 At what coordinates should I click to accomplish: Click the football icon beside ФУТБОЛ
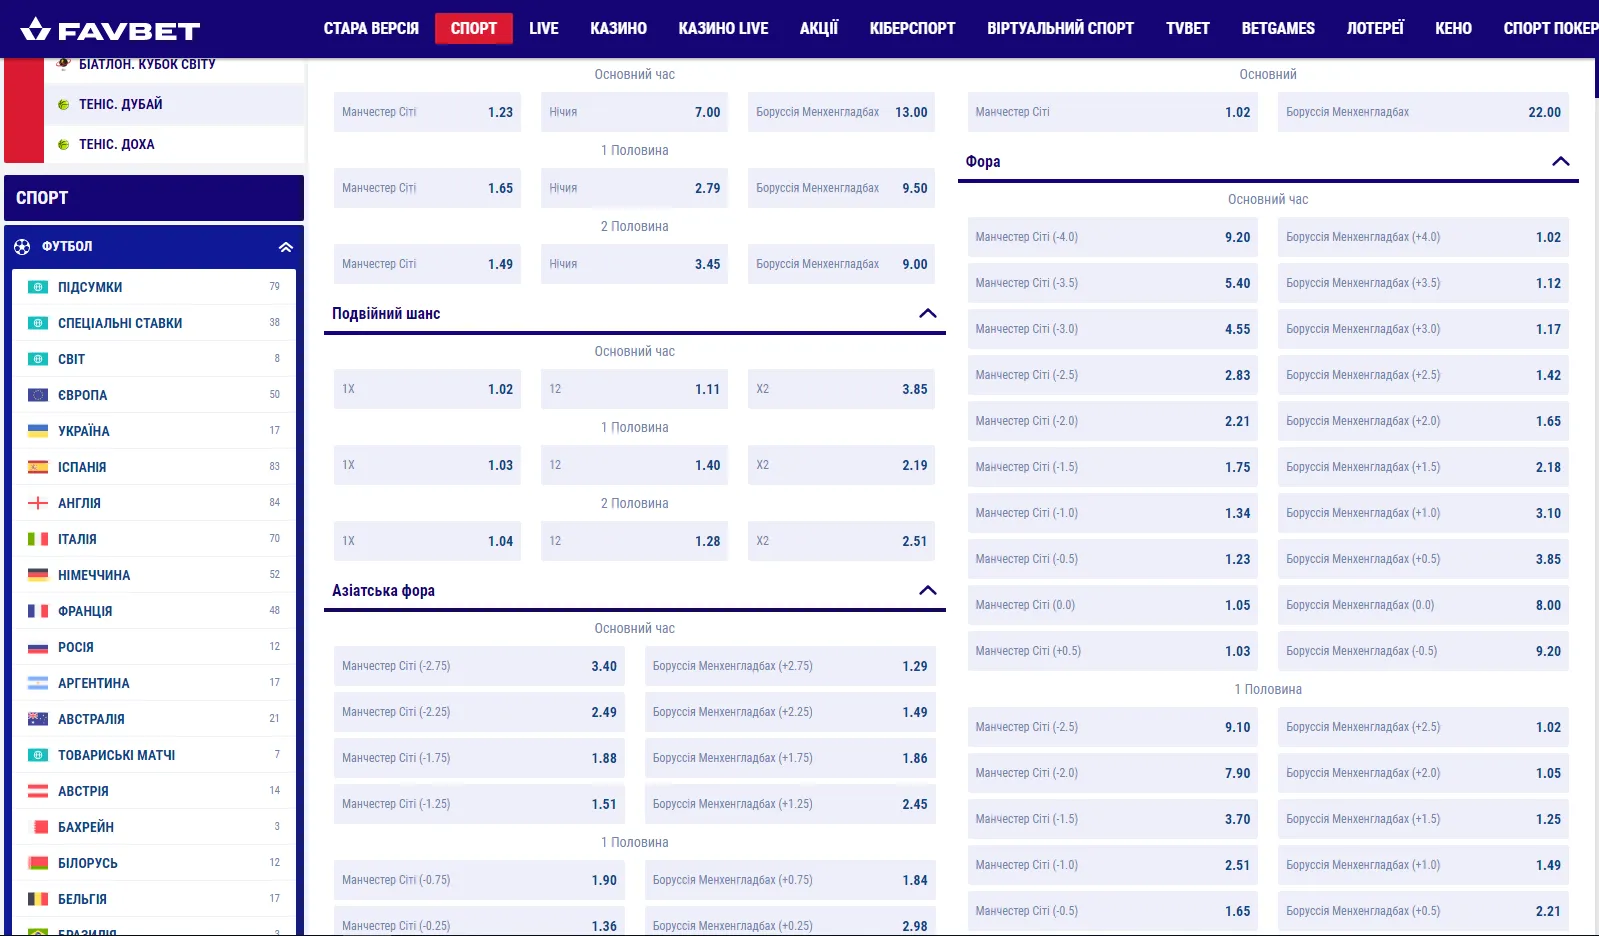click(x=22, y=247)
